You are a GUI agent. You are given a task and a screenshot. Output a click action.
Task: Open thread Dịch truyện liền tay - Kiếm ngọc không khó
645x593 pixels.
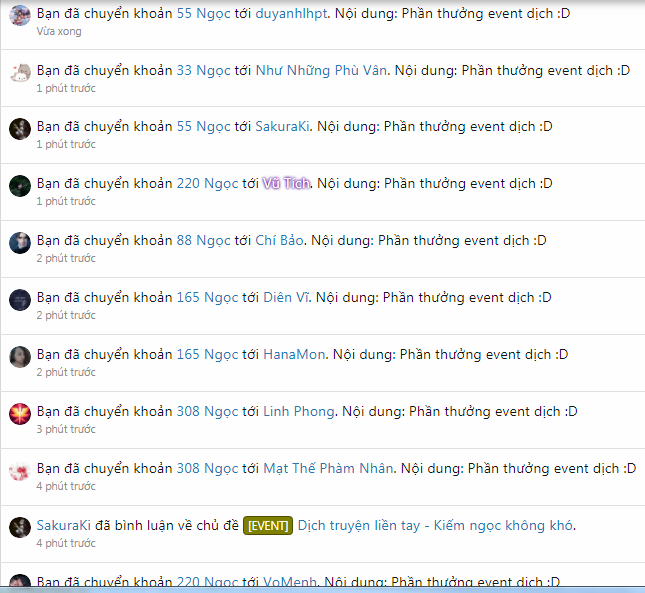(x=435, y=526)
